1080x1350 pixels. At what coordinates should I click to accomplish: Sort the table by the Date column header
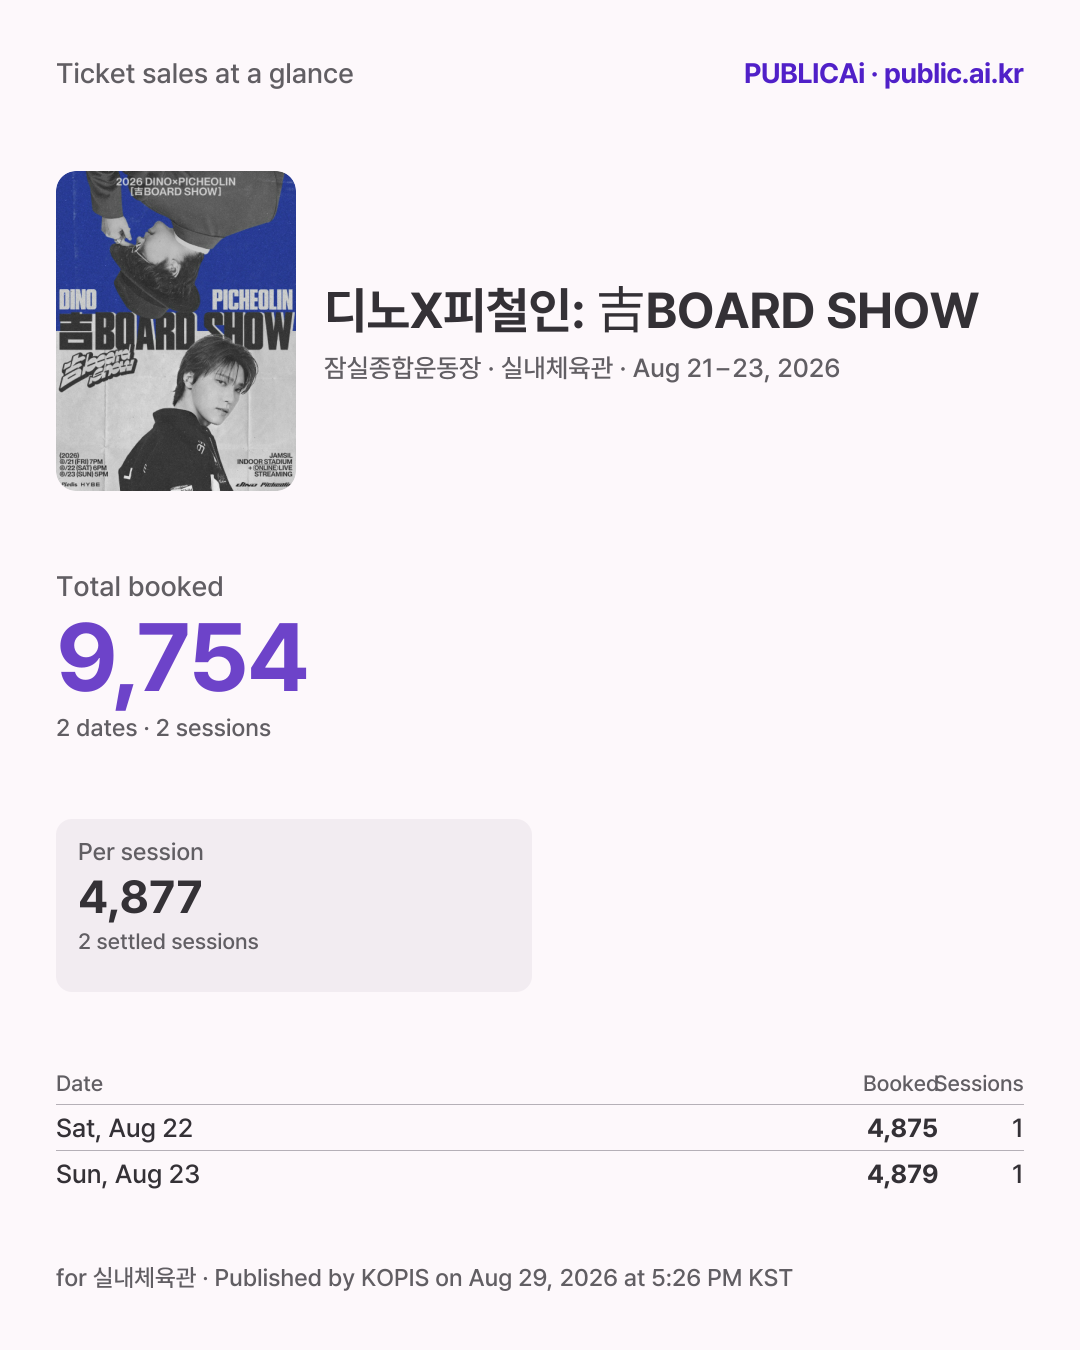pos(80,1084)
